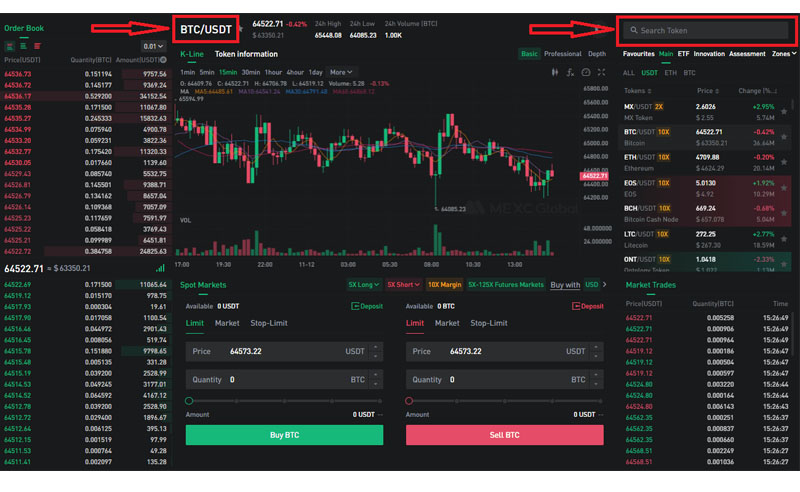Screen dimensions: 800x492
Task: Click the depth bars icon beside 64522.71
Action: tap(160, 268)
